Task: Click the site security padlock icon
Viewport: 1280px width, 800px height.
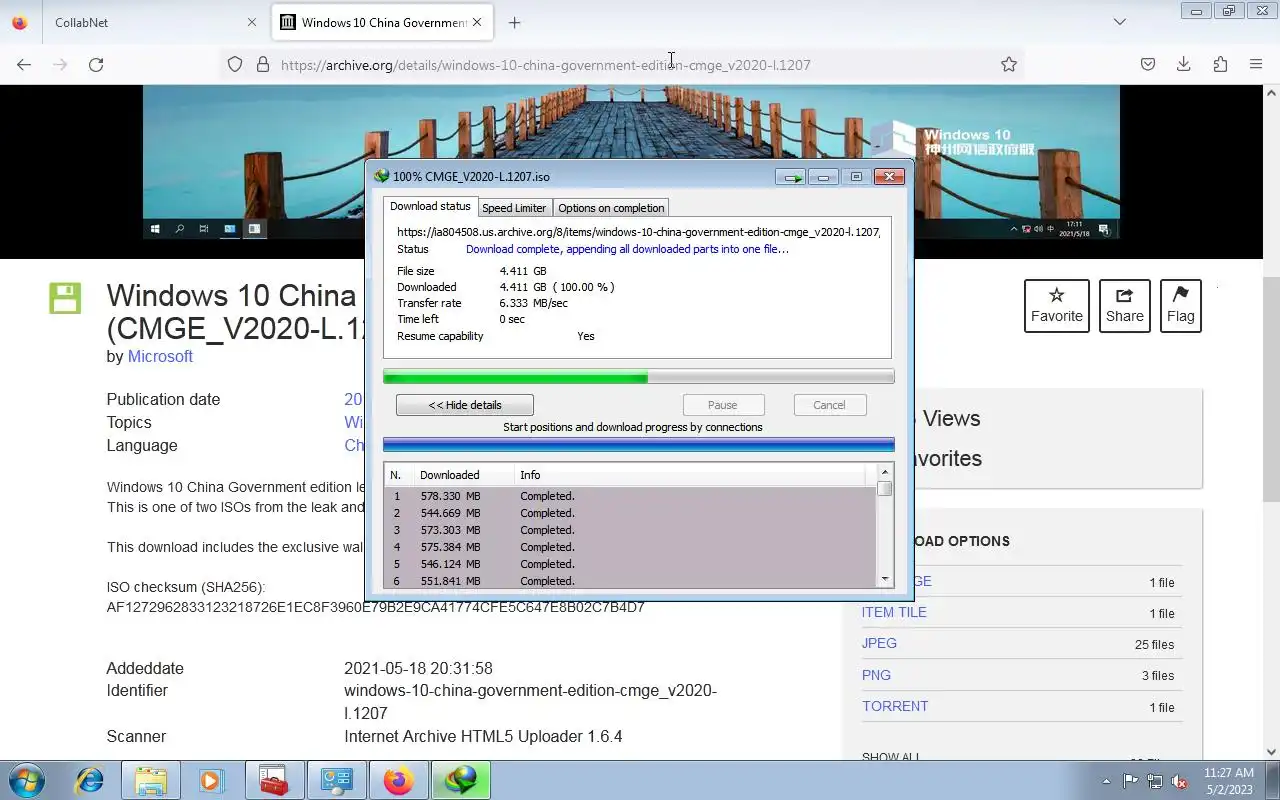Action: (x=263, y=64)
